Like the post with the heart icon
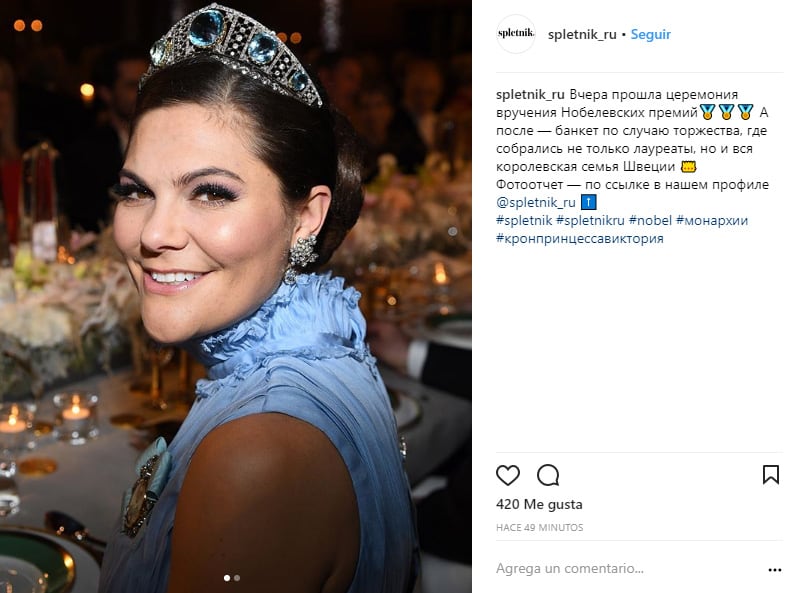The image size is (787, 593). [507, 475]
